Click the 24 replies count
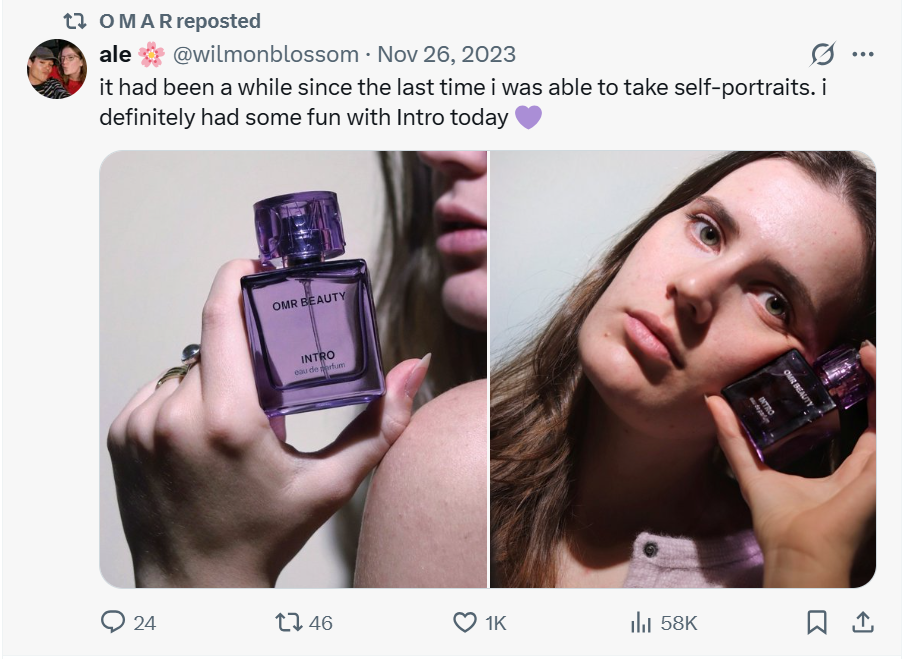 145,623
